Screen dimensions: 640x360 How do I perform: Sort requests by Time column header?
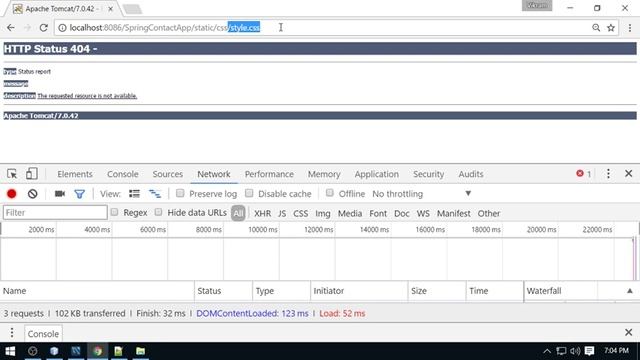tap(495, 291)
